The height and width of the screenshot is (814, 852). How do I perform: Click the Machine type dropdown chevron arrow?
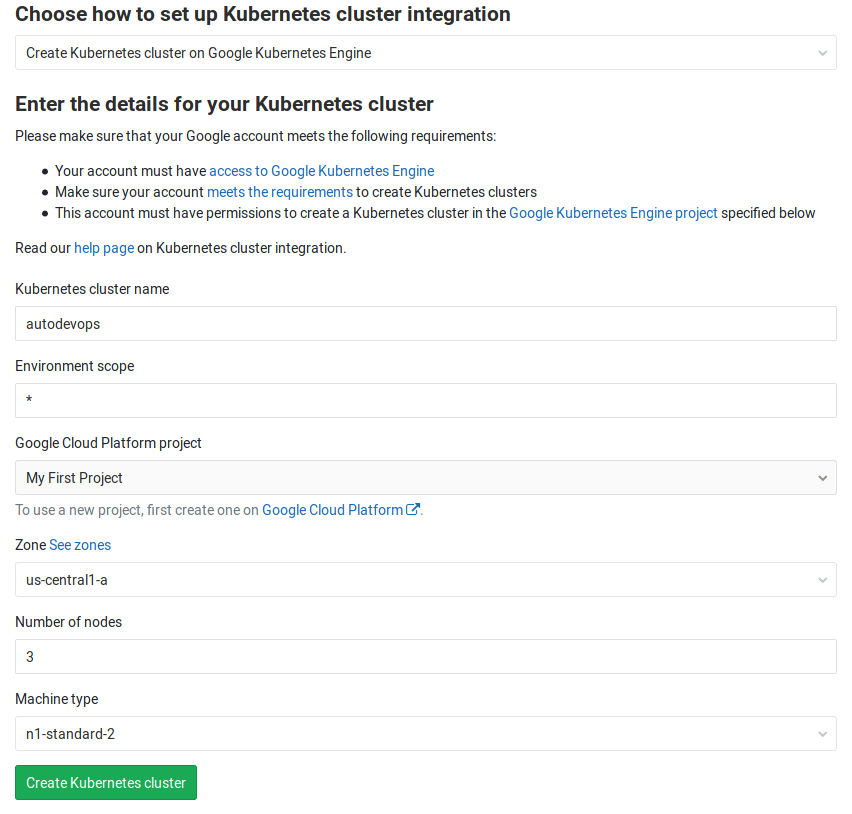[822, 733]
